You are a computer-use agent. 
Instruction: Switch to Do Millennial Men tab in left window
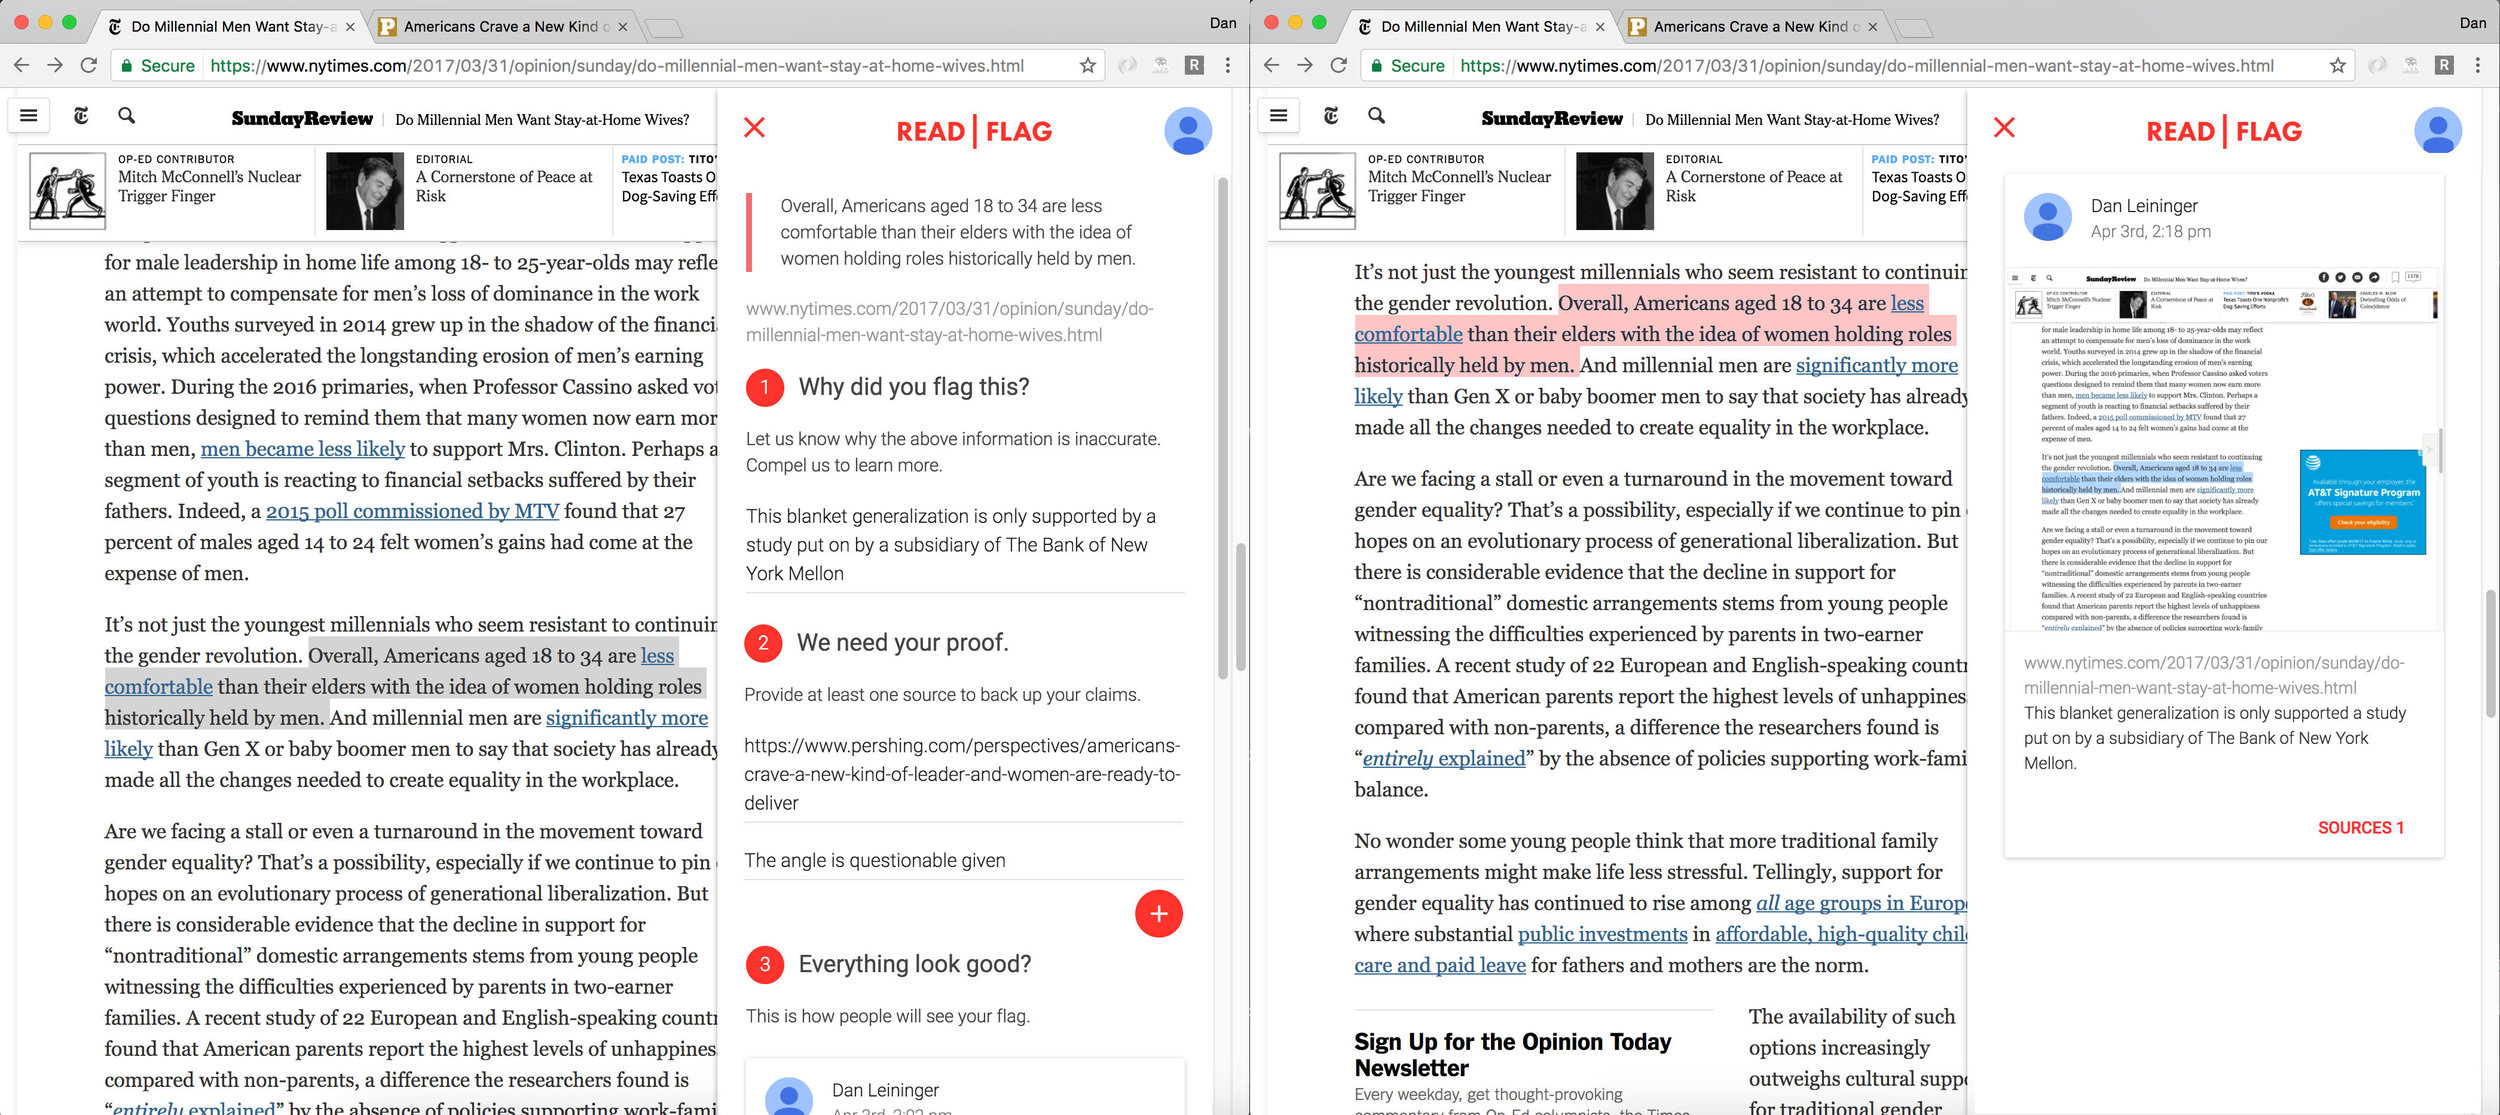(x=230, y=27)
